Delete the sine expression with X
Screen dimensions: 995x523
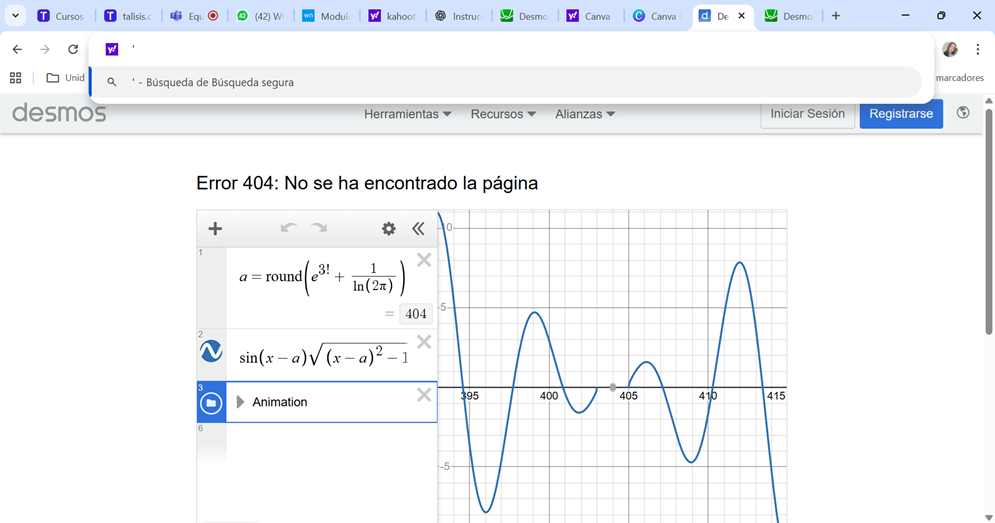(x=424, y=343)
